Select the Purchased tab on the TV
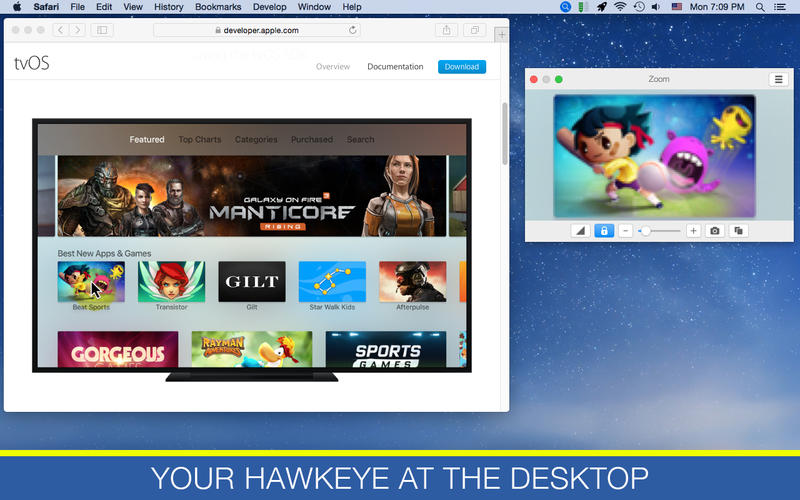The height and width of the screenshot is (500, 800). tap(312, 139)
